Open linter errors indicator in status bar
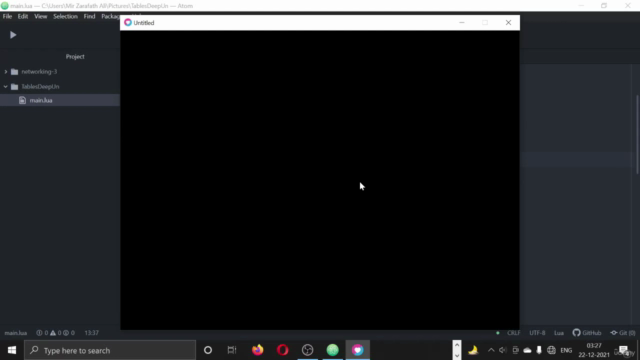The width and height of the screenshot is (640, 360). [42, 333]
